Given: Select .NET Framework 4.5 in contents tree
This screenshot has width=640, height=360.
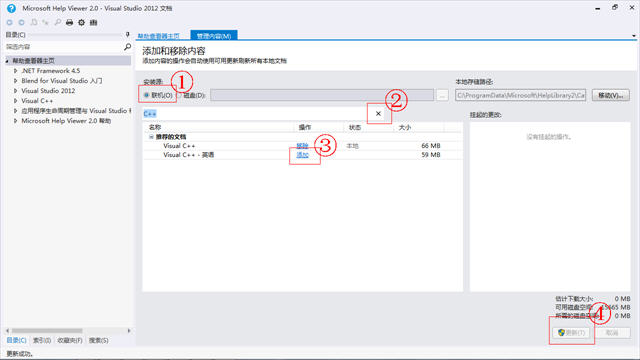Looking at the screenshot, I should [51, 71].
